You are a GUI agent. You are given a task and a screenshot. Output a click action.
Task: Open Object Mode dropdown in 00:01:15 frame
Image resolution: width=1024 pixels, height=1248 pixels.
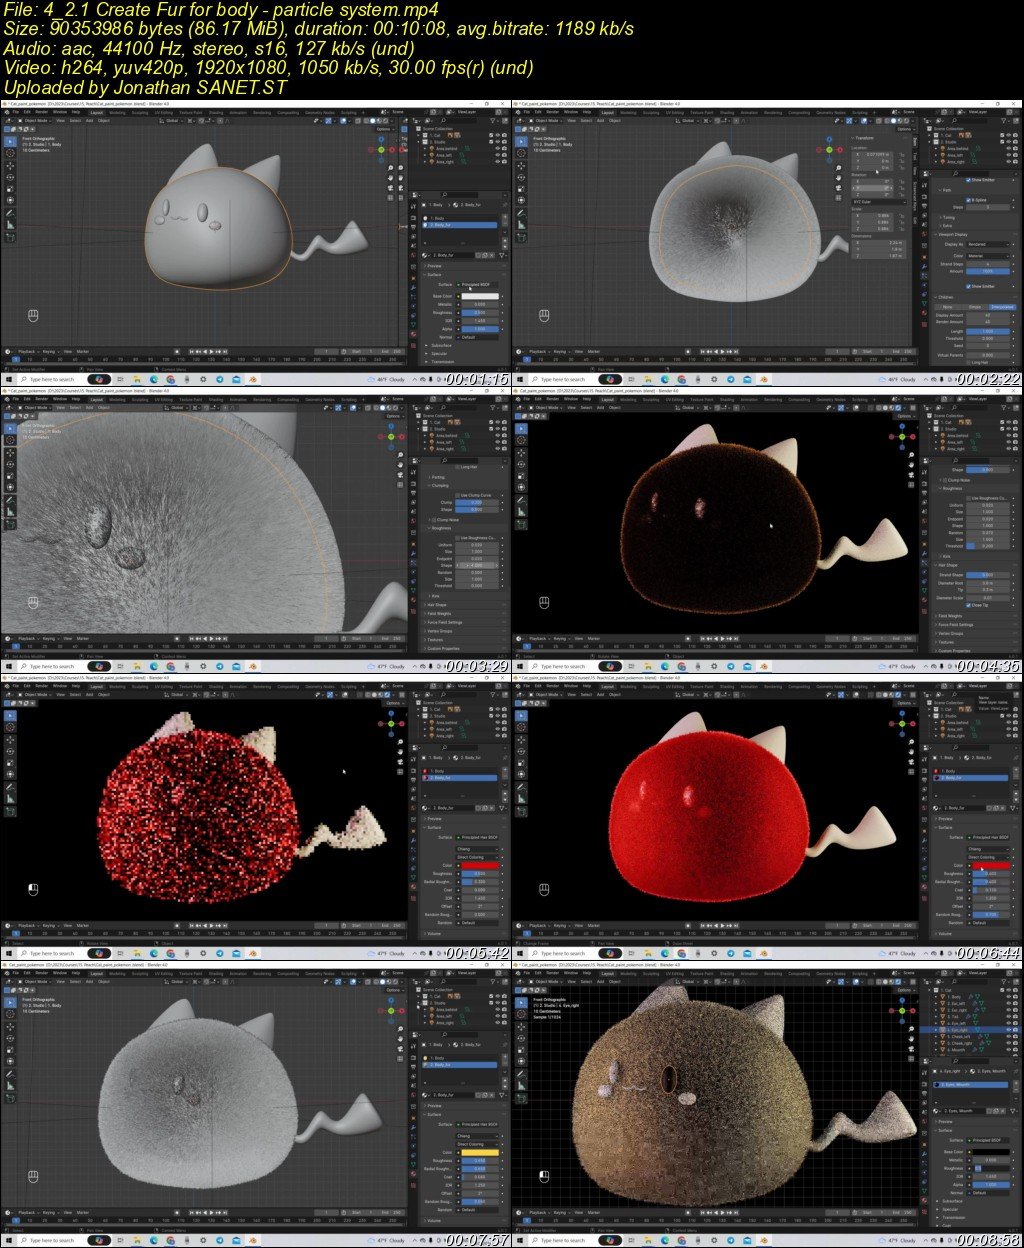(35, 120)
